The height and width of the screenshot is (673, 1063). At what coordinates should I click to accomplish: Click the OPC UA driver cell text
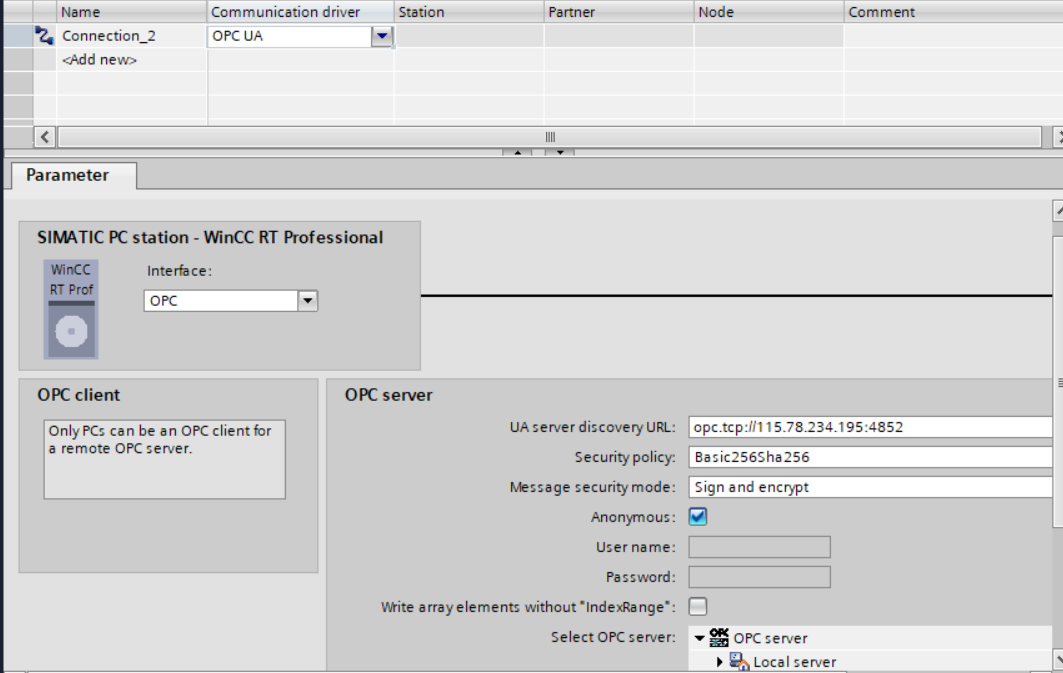point(237,36)
